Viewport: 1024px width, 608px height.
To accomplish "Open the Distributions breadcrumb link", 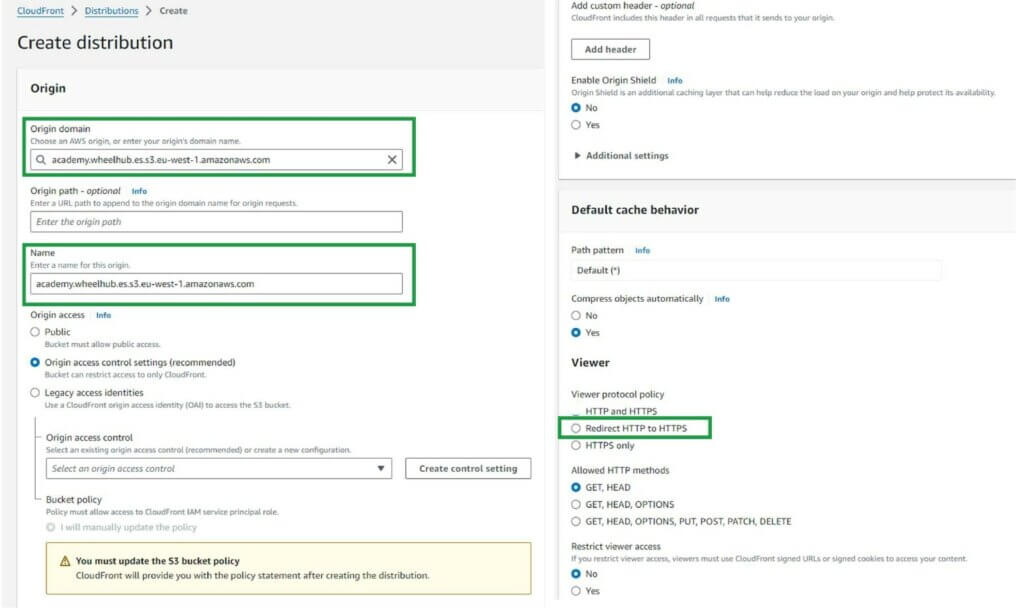I will pyautogui.click(x=112, y=11).
